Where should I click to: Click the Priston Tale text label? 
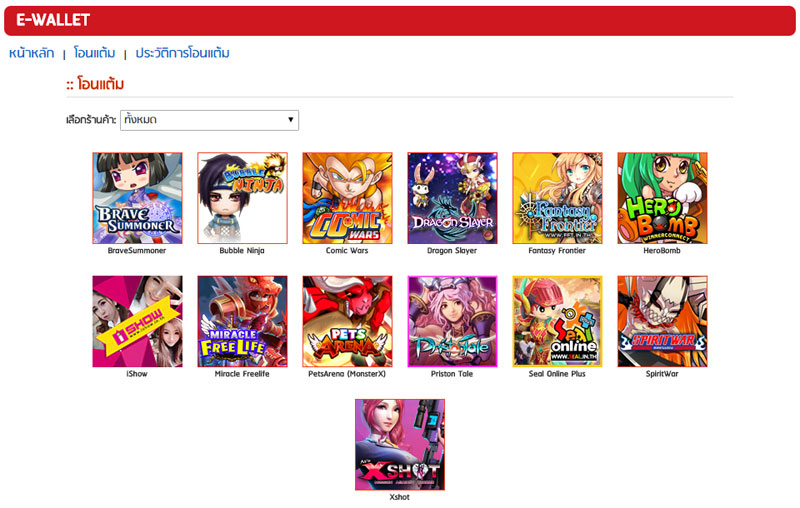coord(452,374)
